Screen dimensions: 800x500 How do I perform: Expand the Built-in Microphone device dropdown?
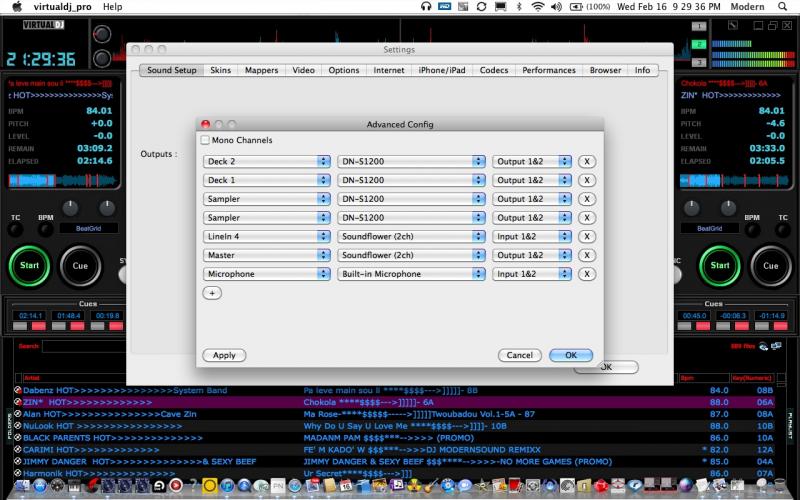[x=410, y=274]
